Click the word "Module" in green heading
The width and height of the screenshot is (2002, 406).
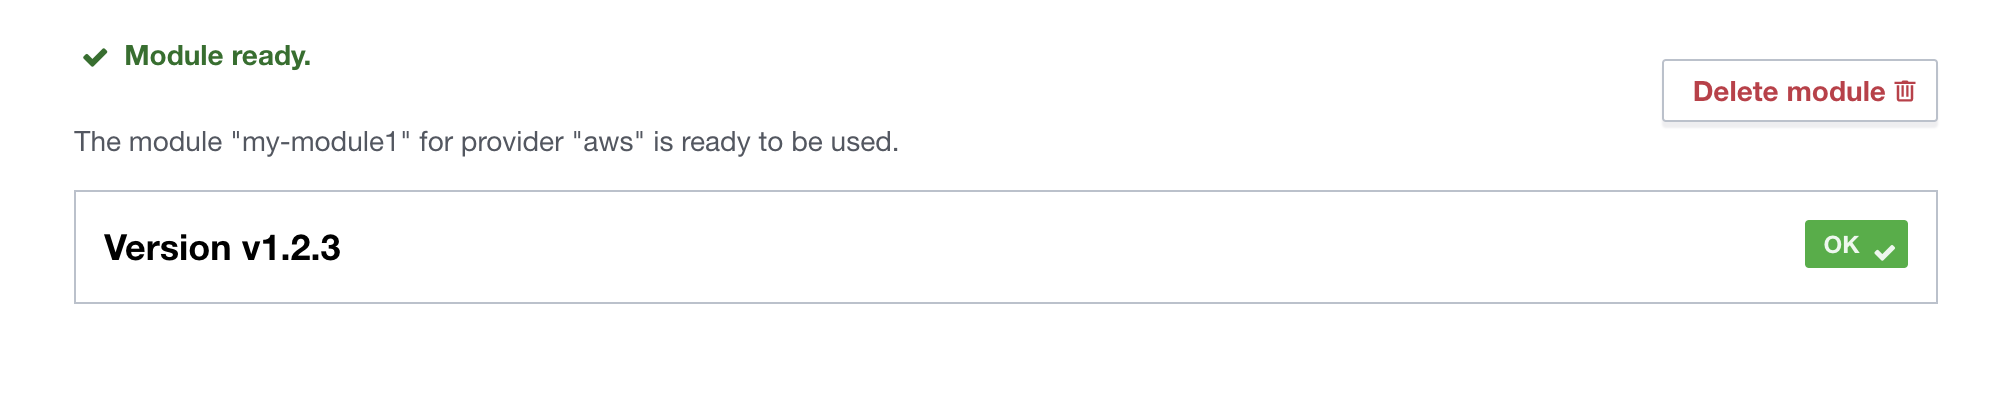174,56
